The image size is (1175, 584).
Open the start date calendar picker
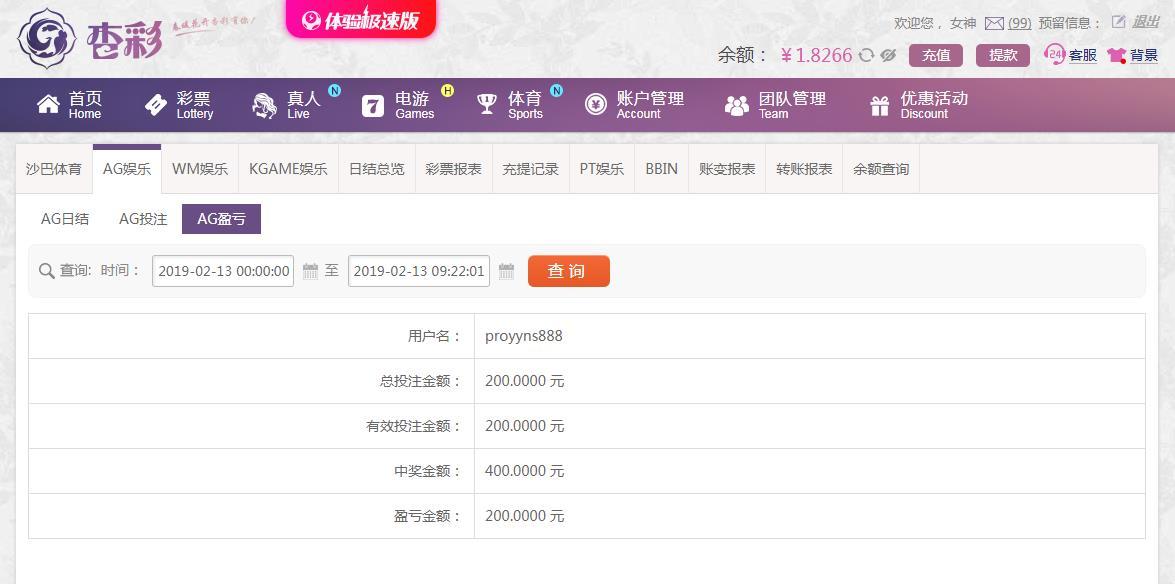coord(310,271)
